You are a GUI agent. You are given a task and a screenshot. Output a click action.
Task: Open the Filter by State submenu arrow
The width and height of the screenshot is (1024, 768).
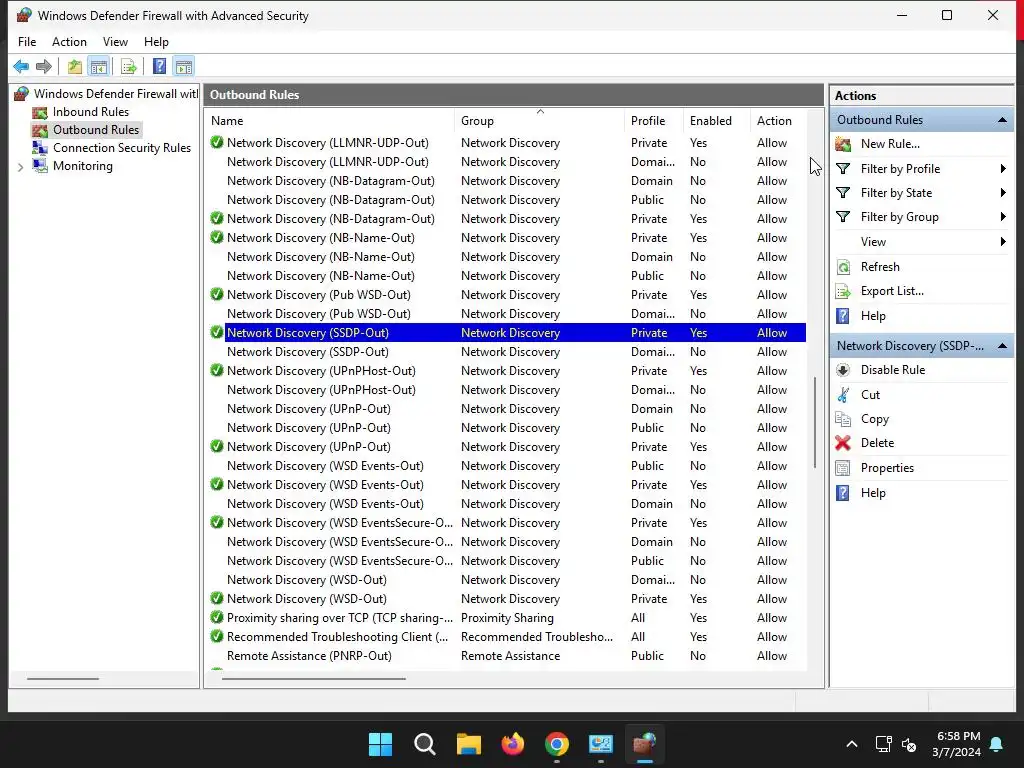1002,193
